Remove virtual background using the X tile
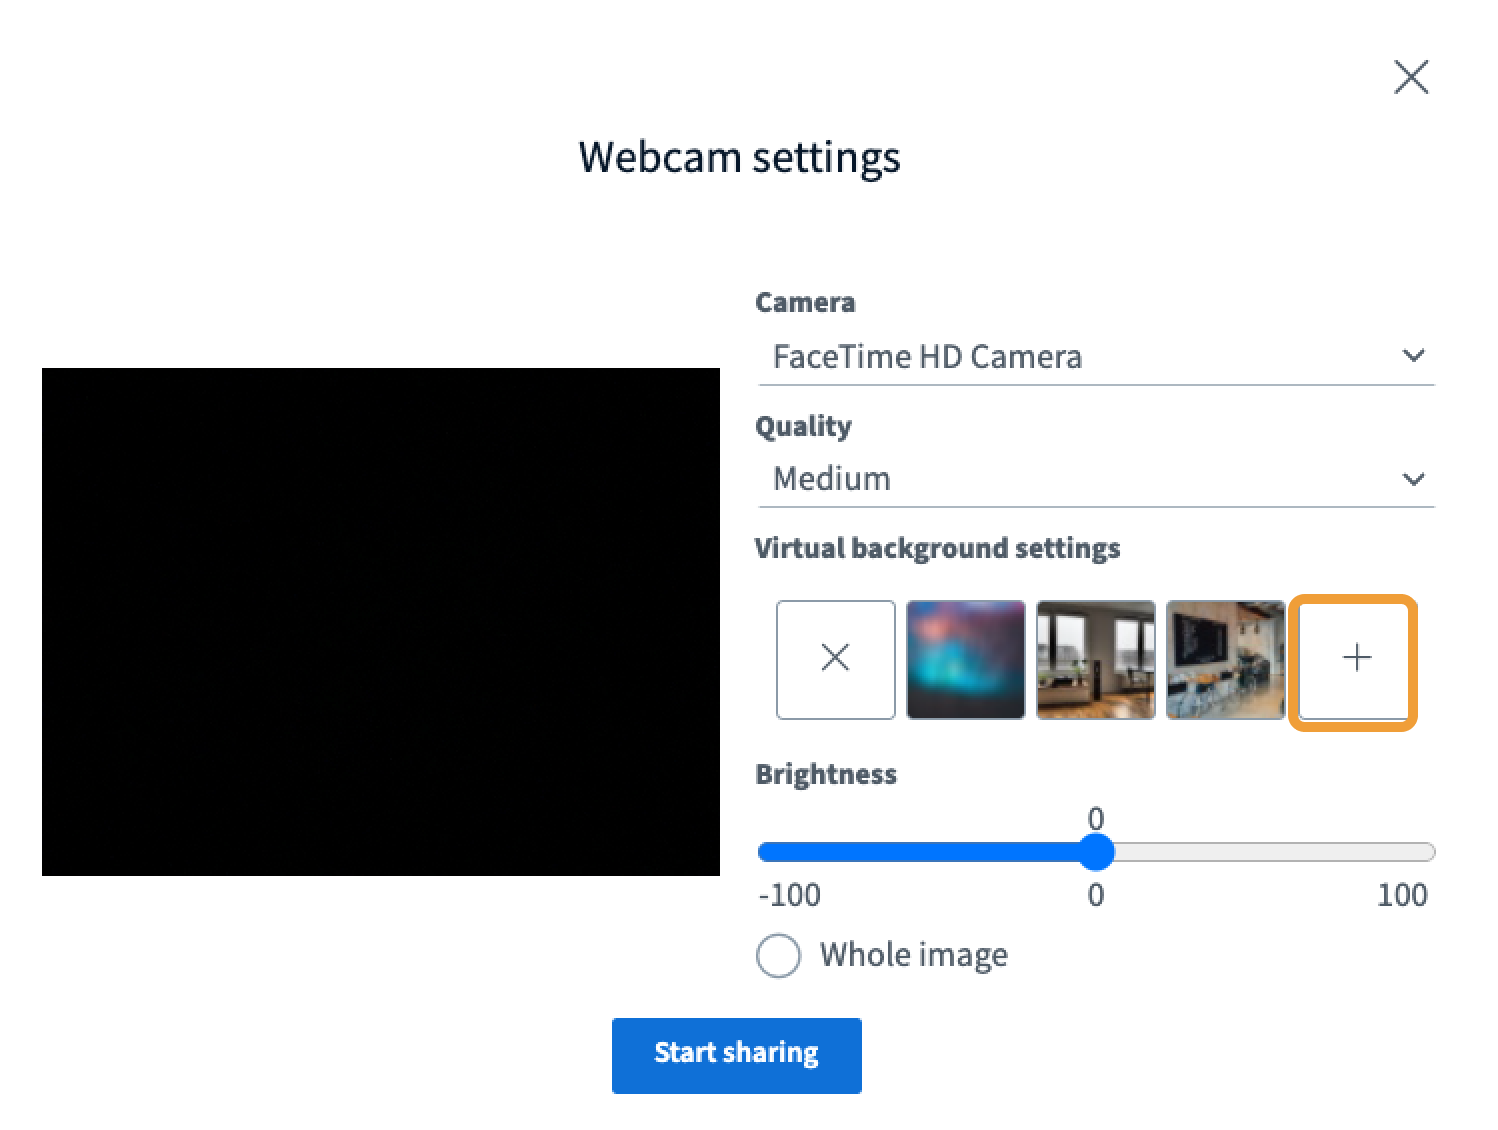The width and height of the screenshot is (1498, 1130). click(835, 659)
